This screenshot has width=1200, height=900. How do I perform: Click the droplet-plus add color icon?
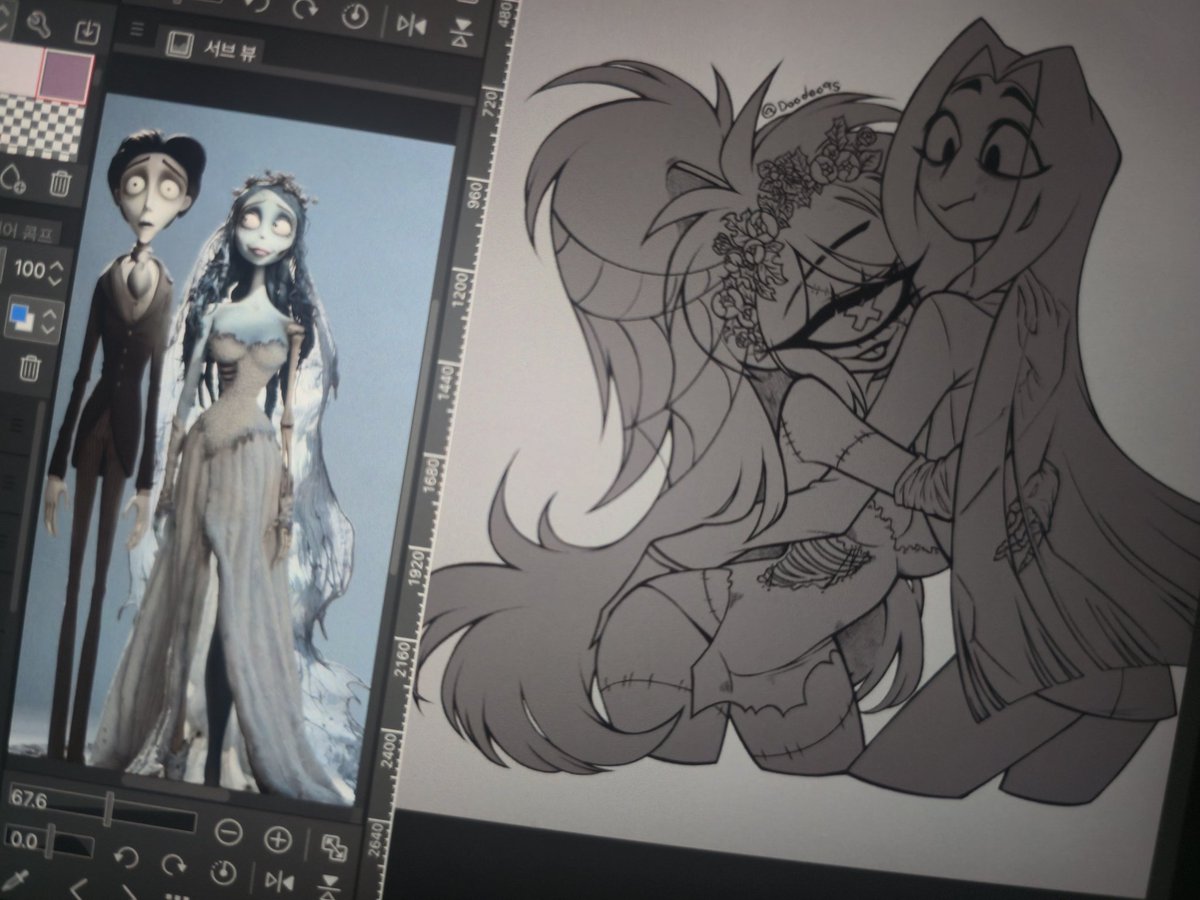click(x=13, y=179)
